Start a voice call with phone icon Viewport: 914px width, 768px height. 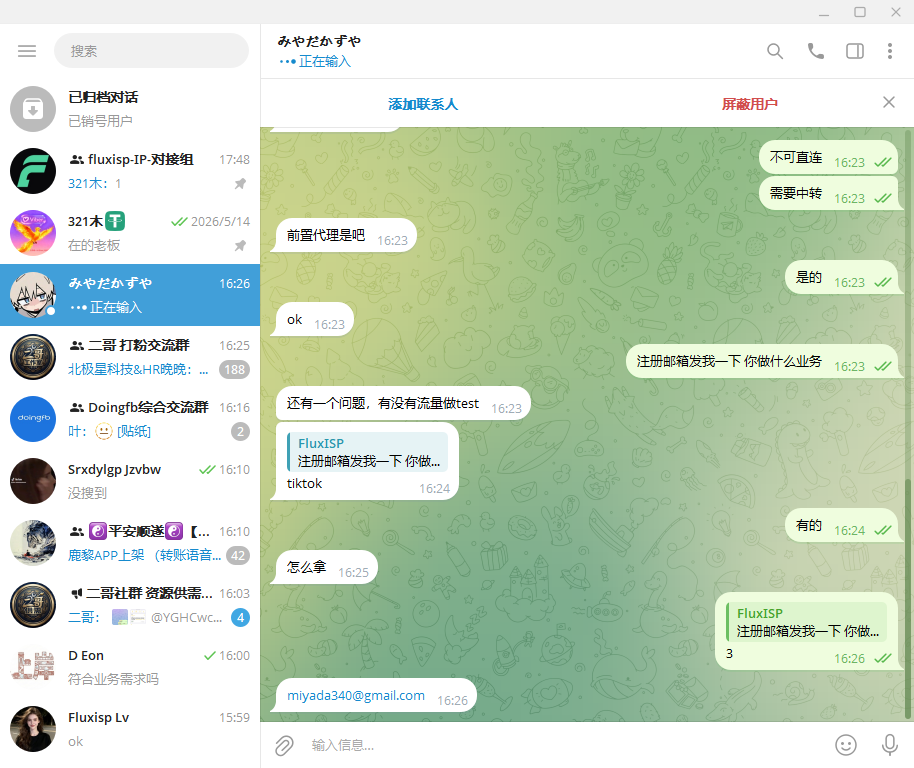[x=815, y=51]
